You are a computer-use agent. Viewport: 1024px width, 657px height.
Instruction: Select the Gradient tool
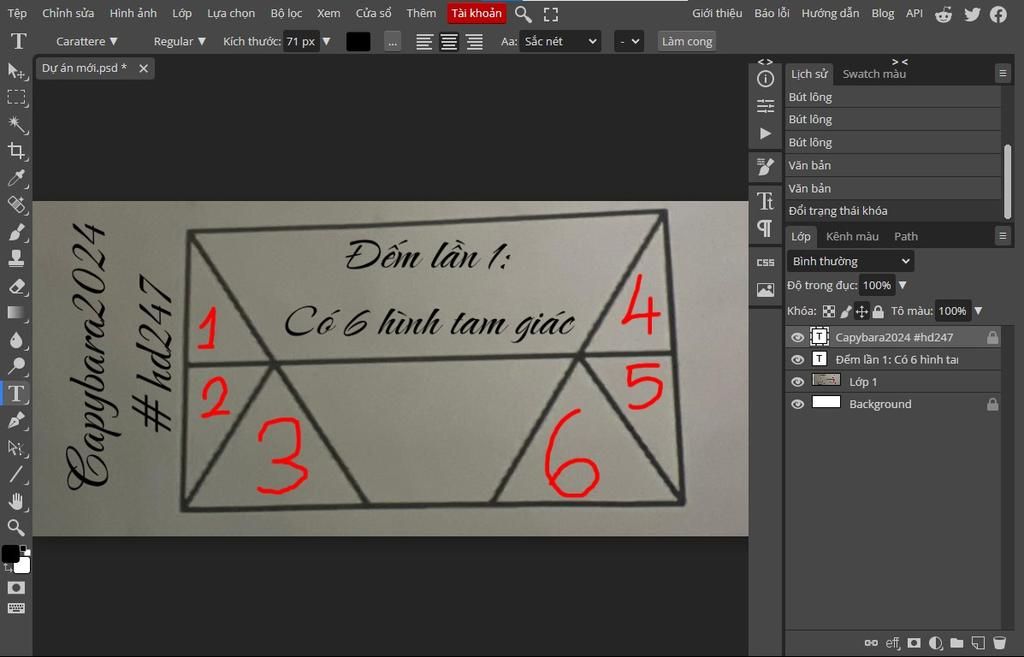[16, 313]
